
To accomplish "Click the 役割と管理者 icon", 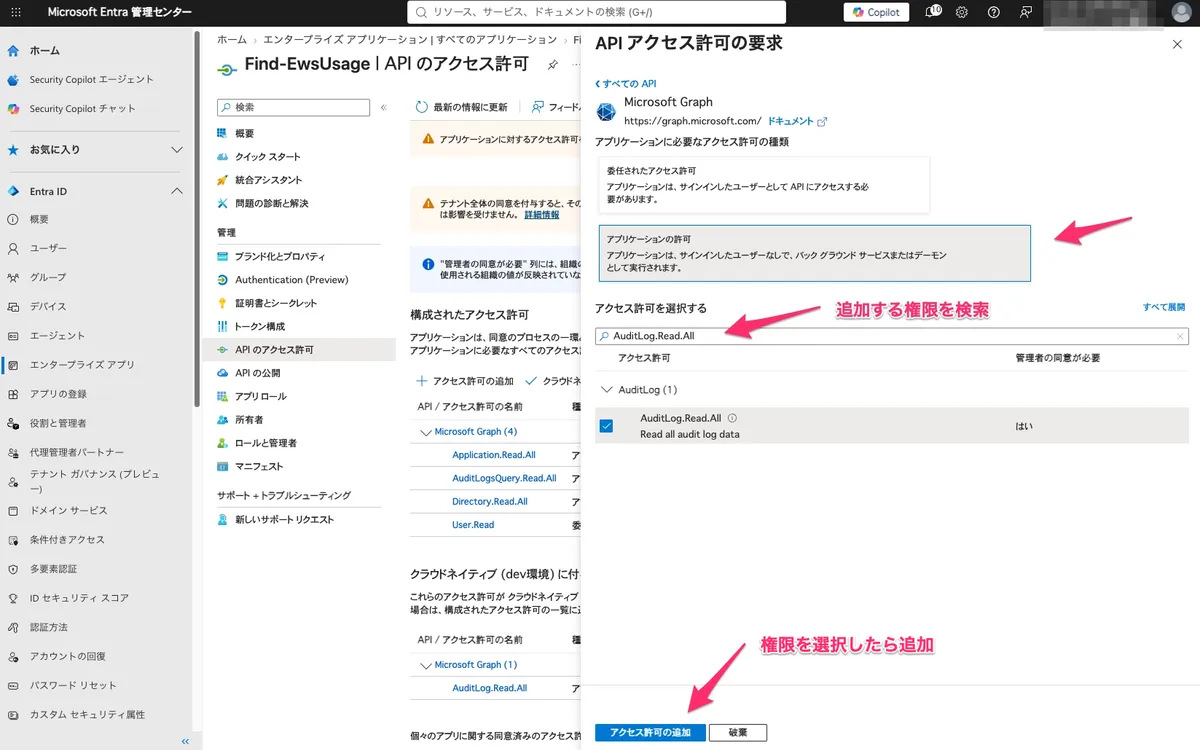I will (13, 423).
